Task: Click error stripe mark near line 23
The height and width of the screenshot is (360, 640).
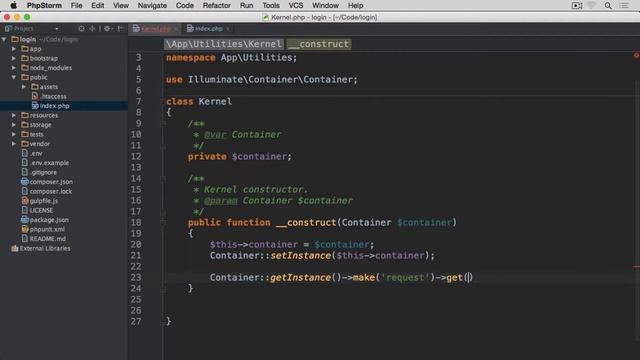Action: tap(636, 267)
